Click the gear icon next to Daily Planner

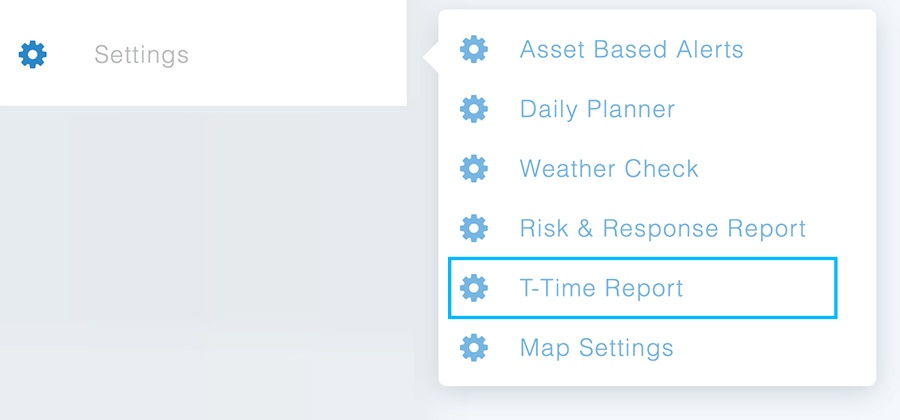473,109
